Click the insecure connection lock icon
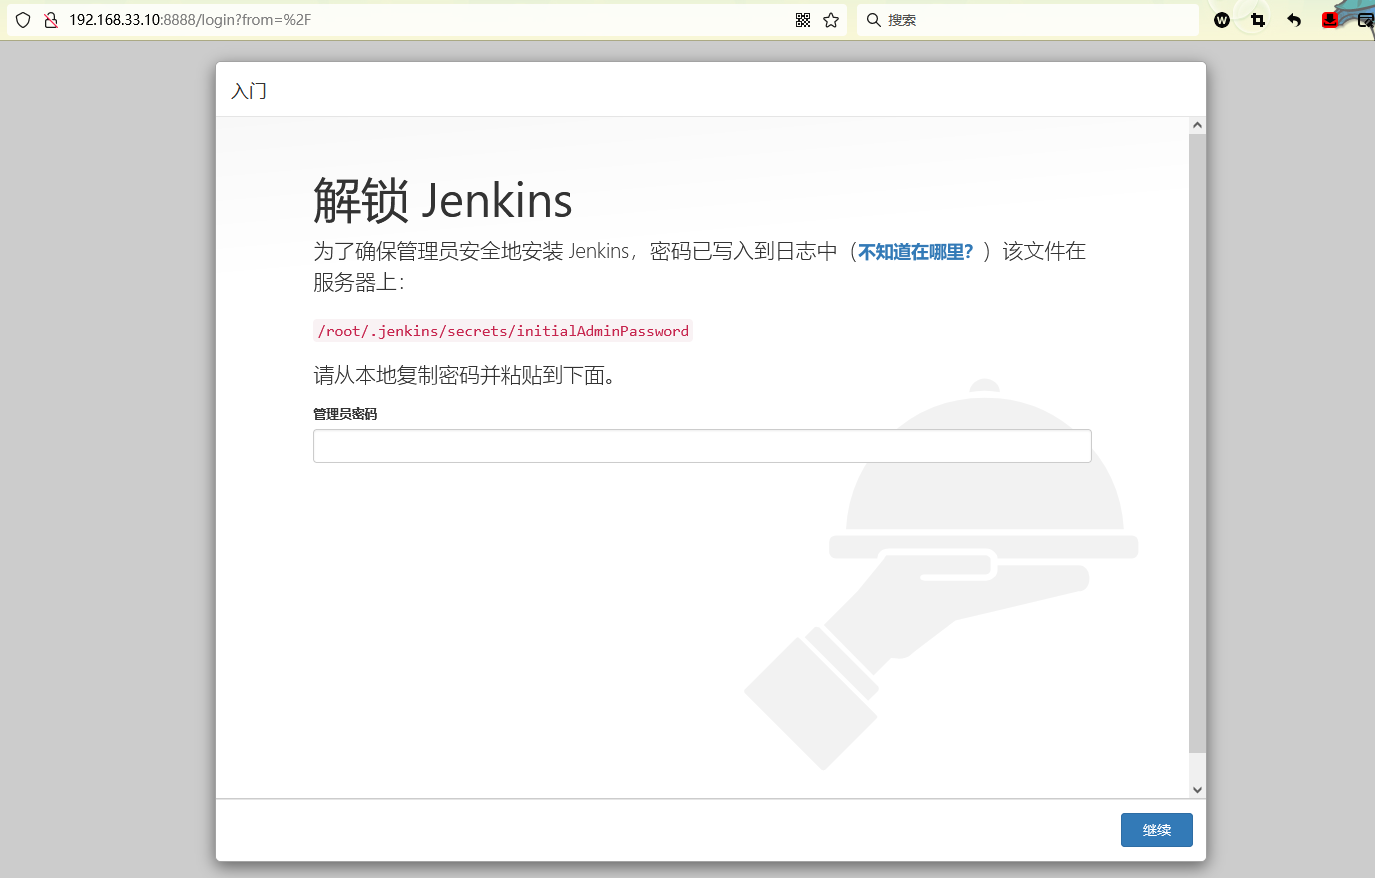This screenshot has width=1375, height=878. [x=50, y=20]
